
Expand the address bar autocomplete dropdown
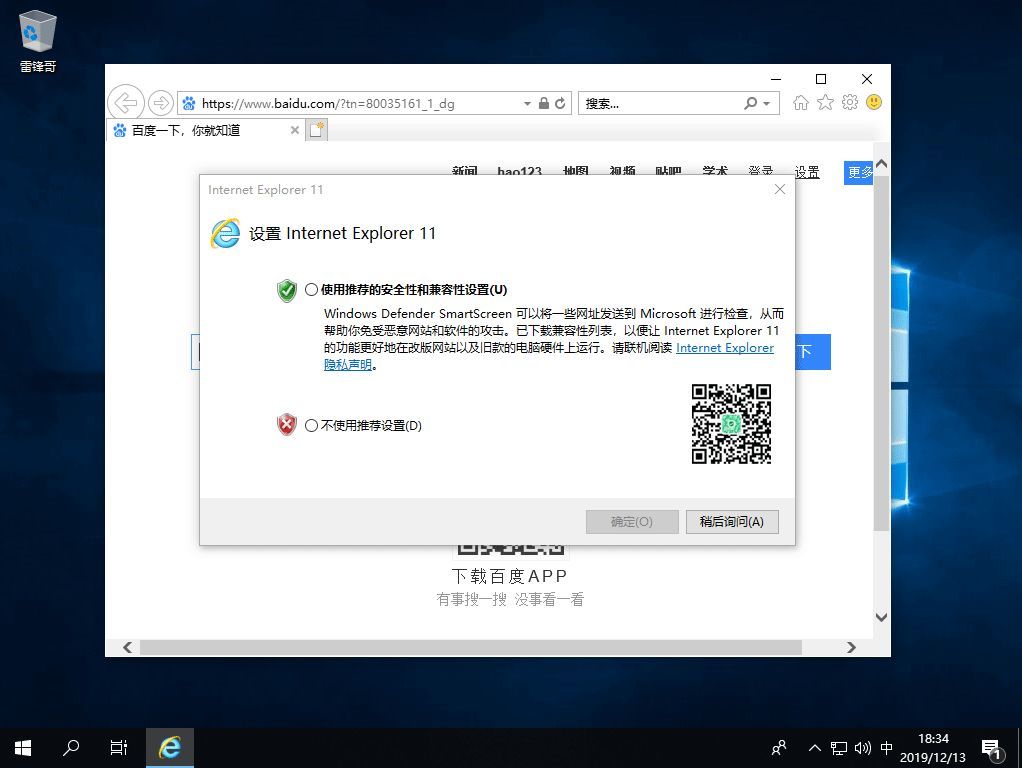(527, 103)
